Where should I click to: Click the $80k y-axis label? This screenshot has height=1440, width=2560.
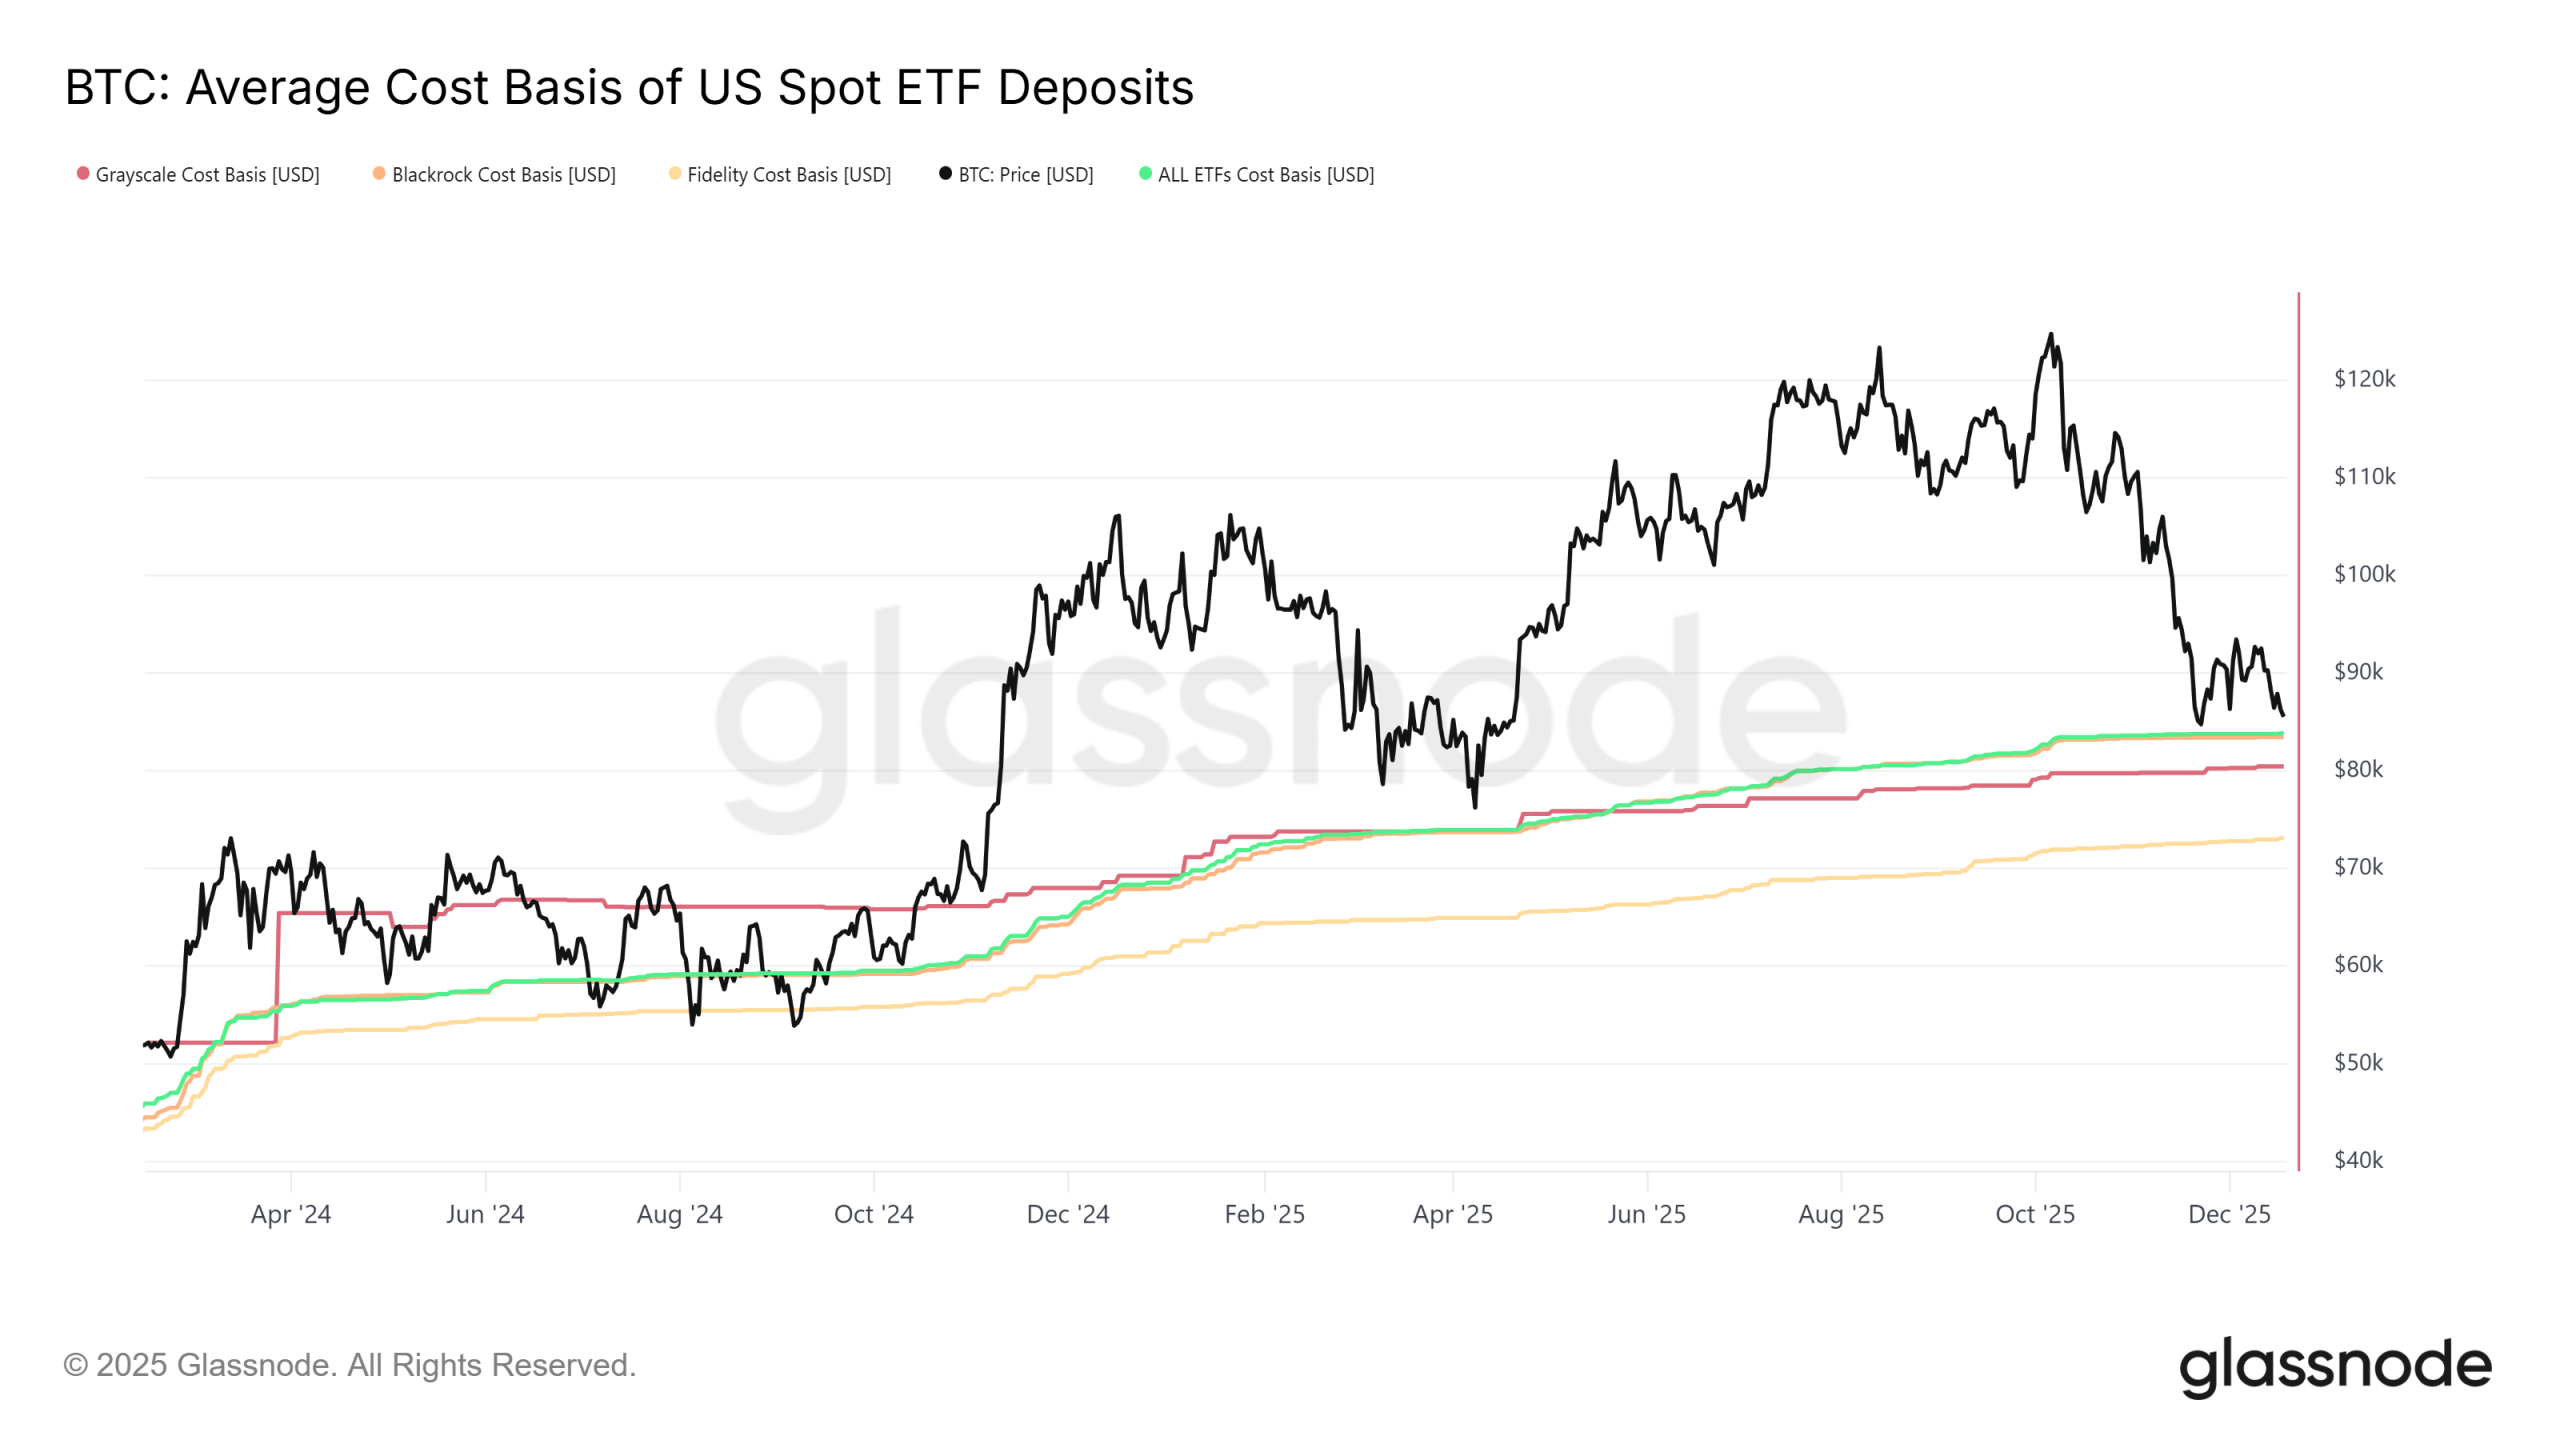[x=2358, y=769]
